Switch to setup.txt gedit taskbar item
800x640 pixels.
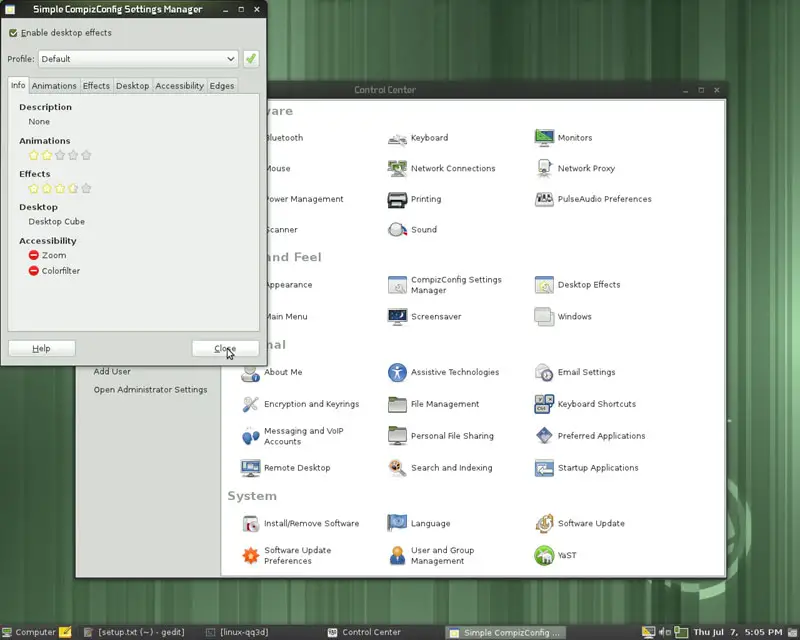134,632
